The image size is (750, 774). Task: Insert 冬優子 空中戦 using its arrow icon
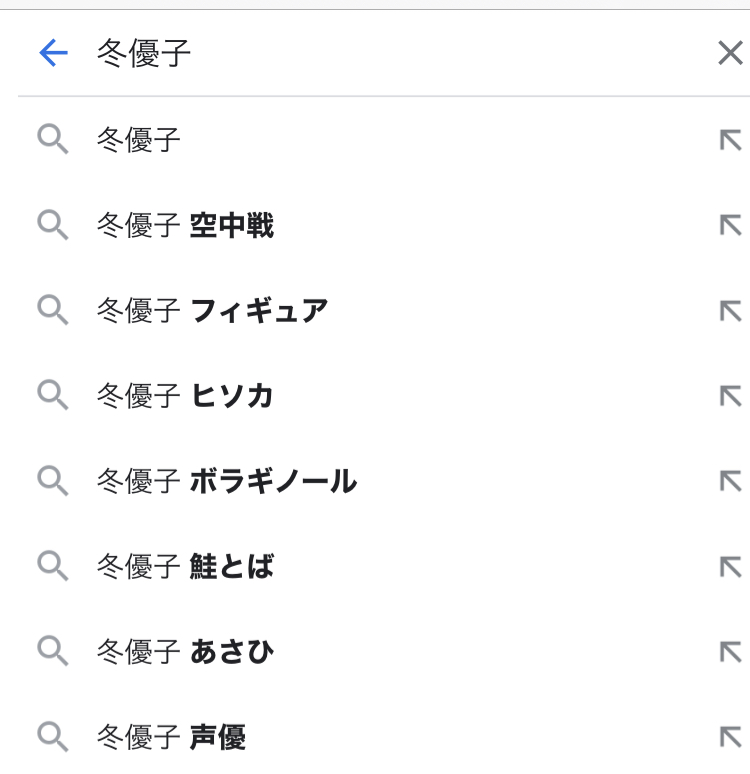tap(731, 226)
